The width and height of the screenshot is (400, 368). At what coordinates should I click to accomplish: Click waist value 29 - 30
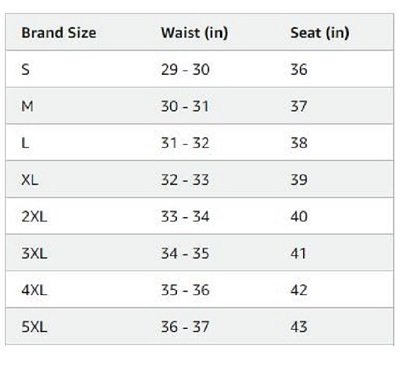(185, 69)
